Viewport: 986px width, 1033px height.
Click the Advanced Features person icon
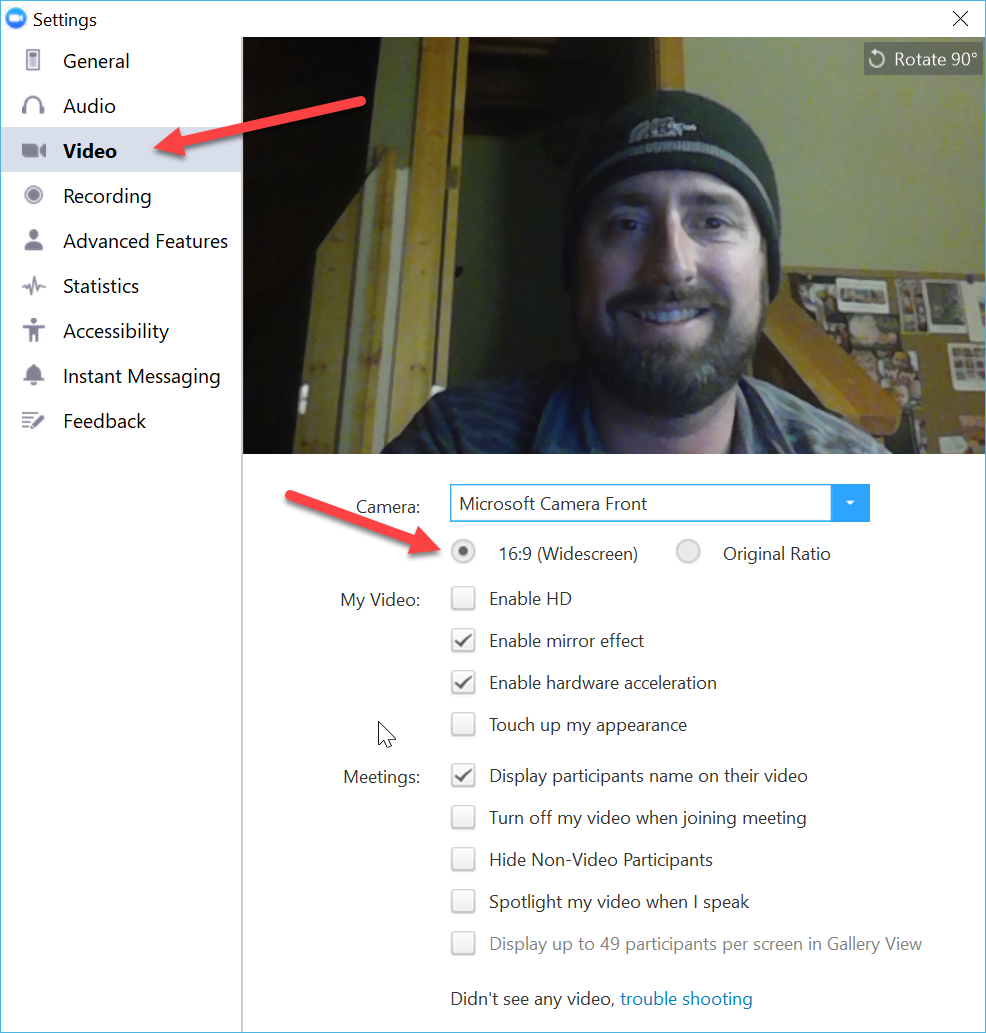pos(34,241)
